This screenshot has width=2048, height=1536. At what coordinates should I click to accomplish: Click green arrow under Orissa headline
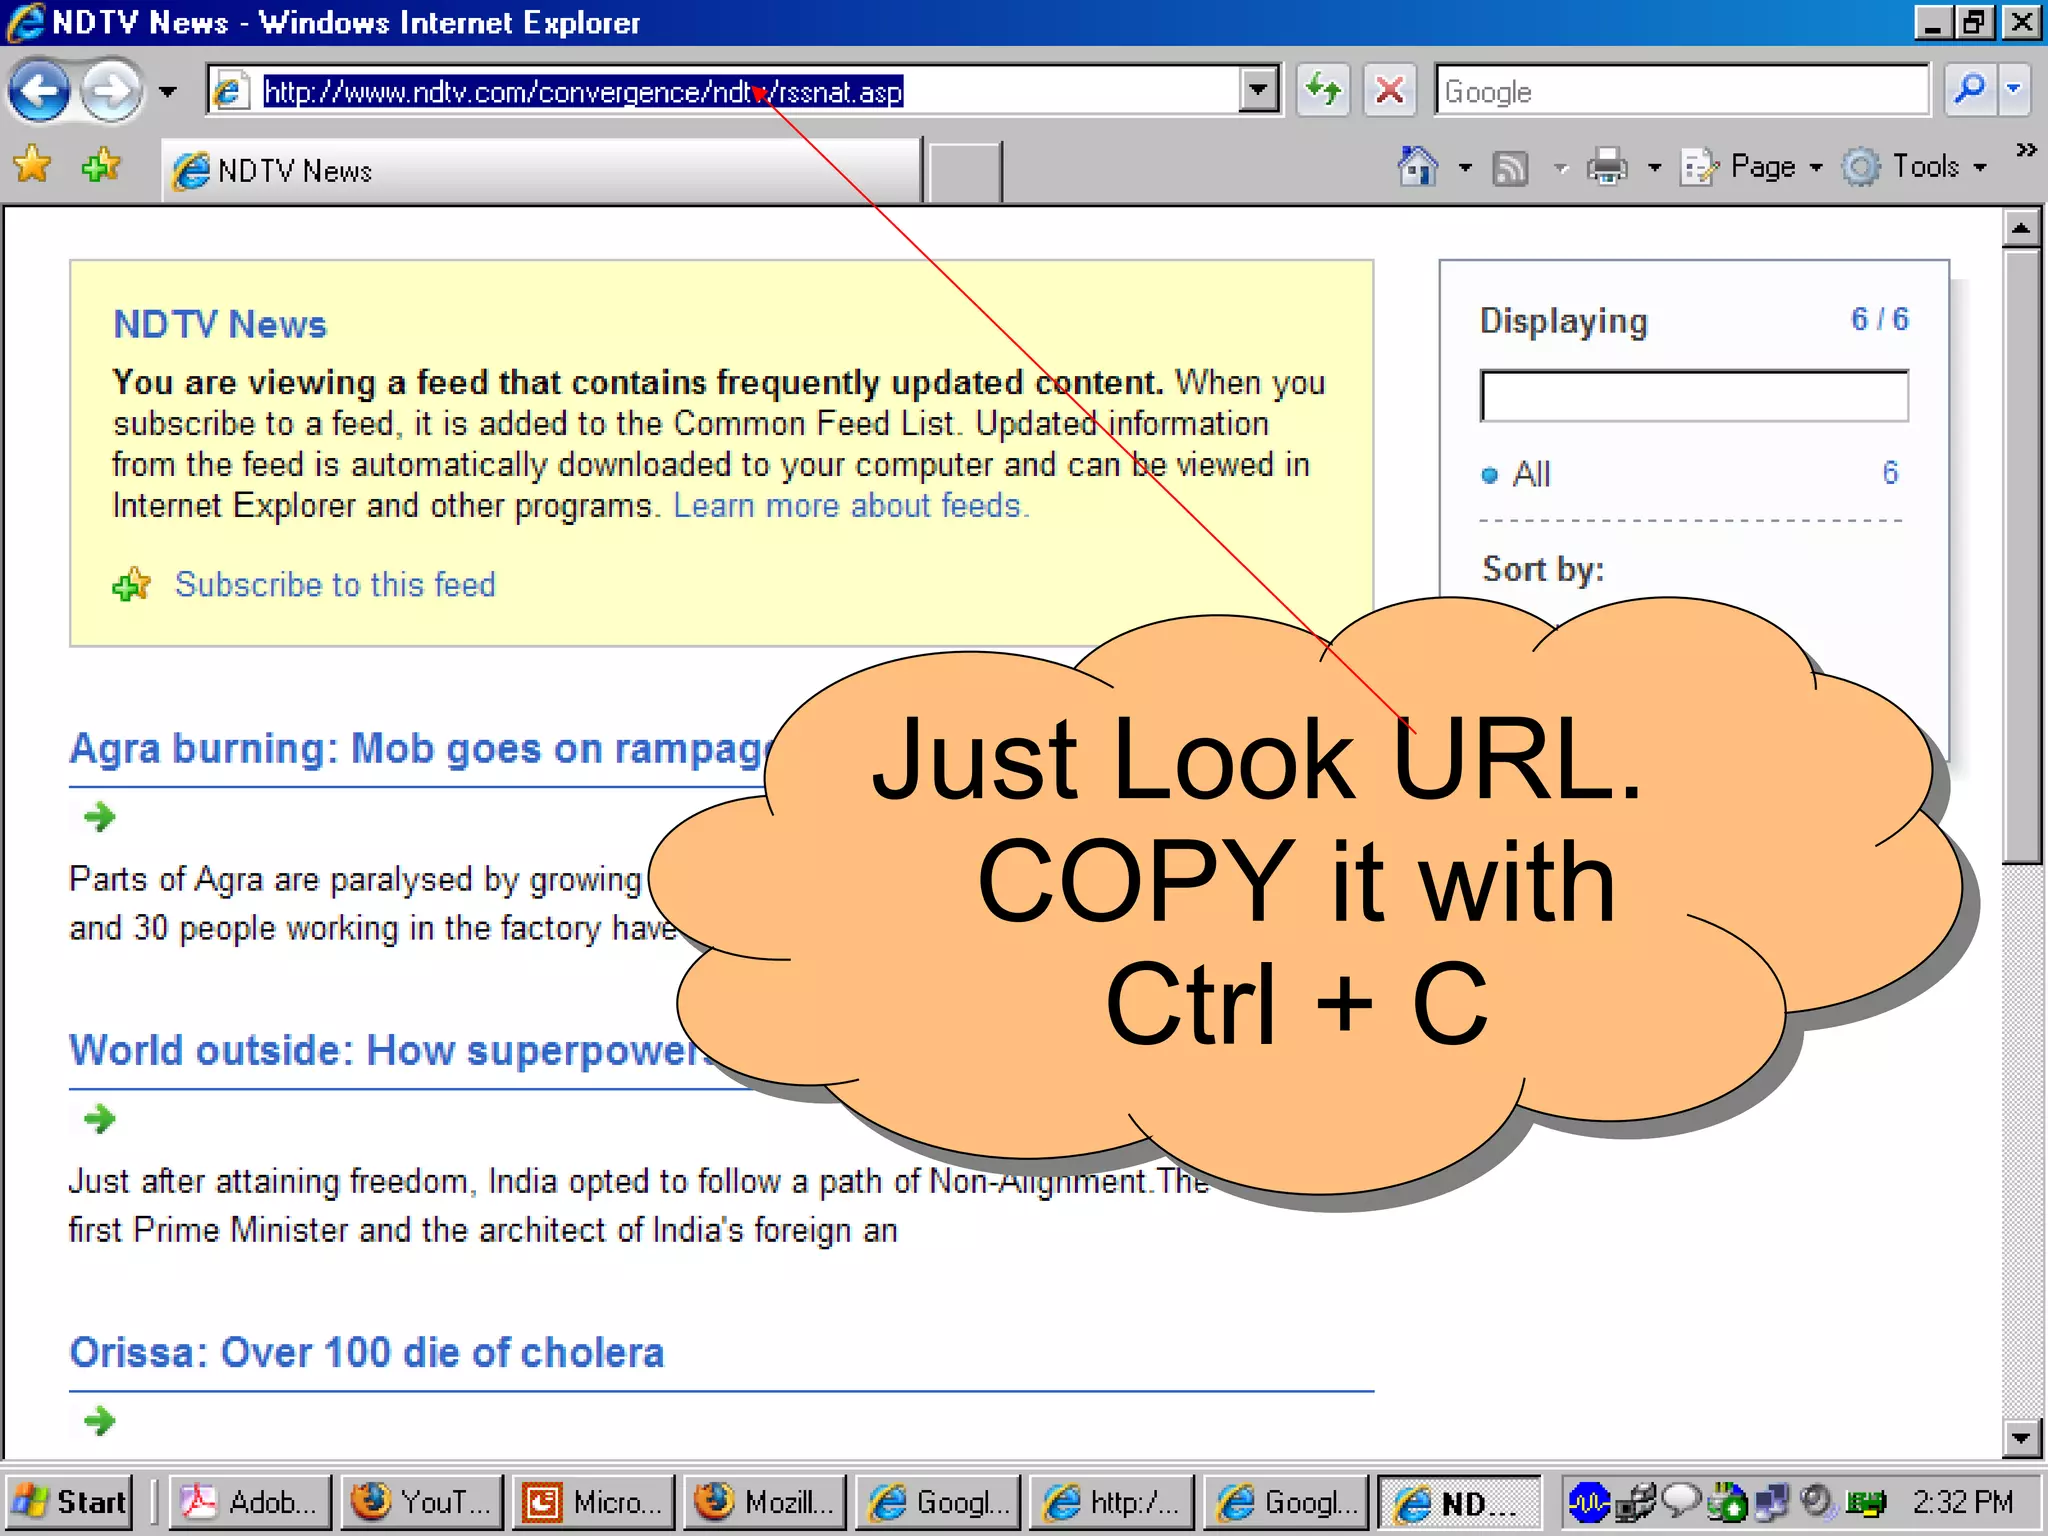pyautogui.click(x=99, y=1421)
